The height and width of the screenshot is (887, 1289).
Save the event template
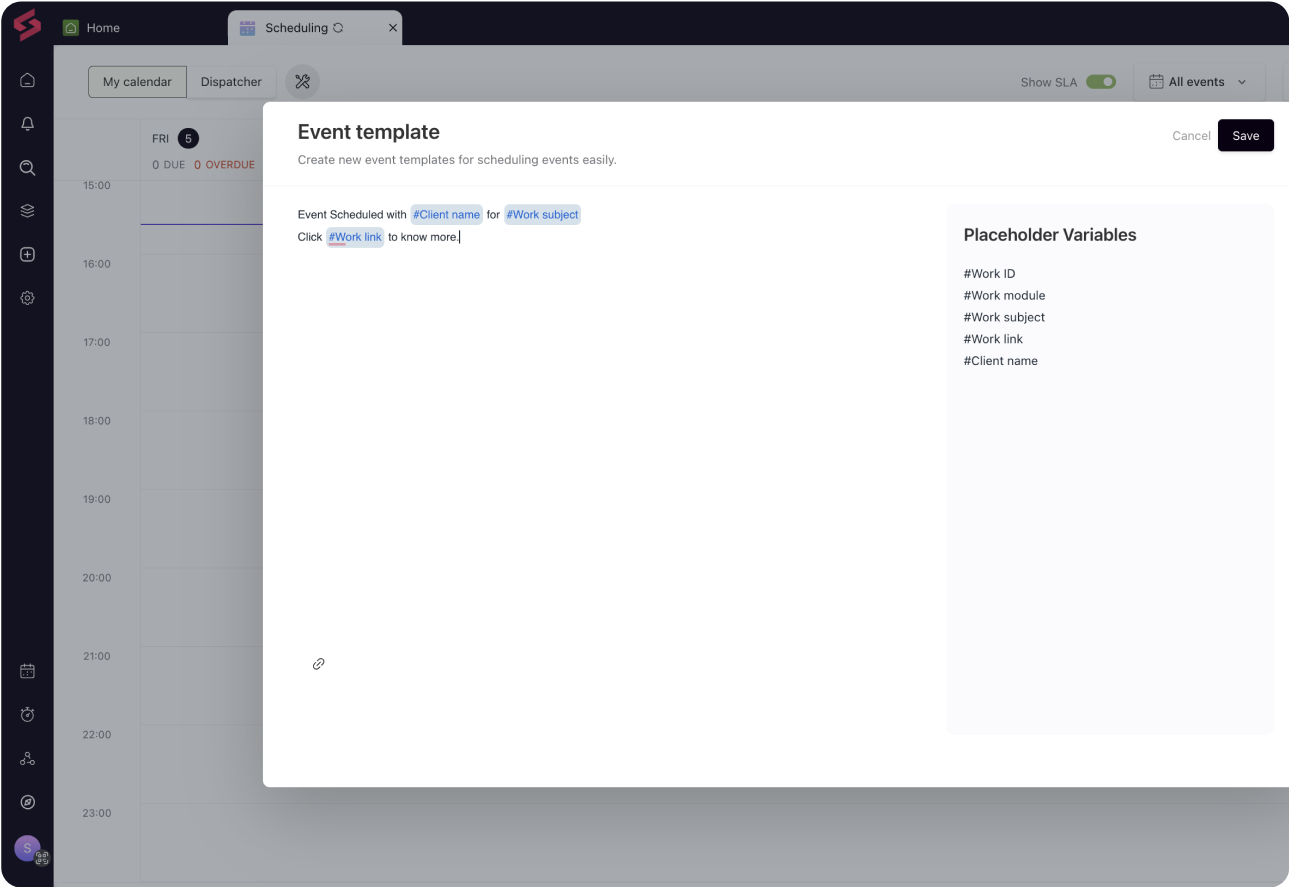(1245, 135)
